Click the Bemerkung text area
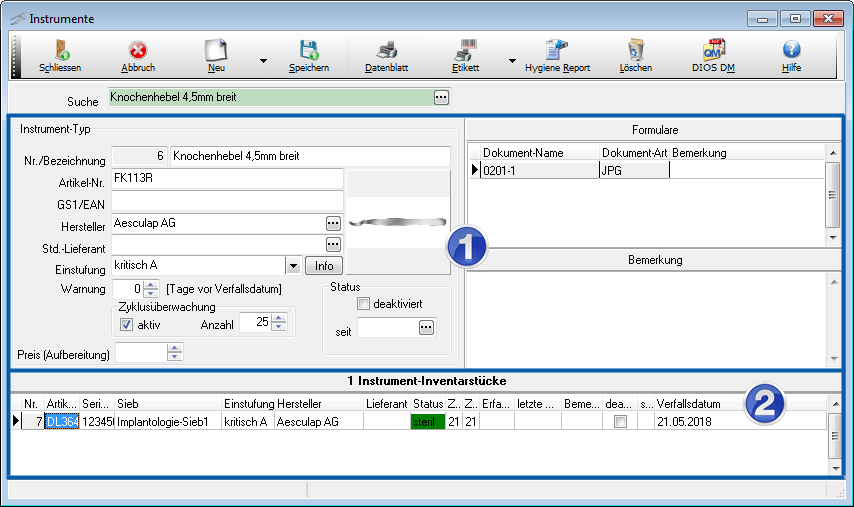This screenshot has width=854, height=507. [646, 319]
